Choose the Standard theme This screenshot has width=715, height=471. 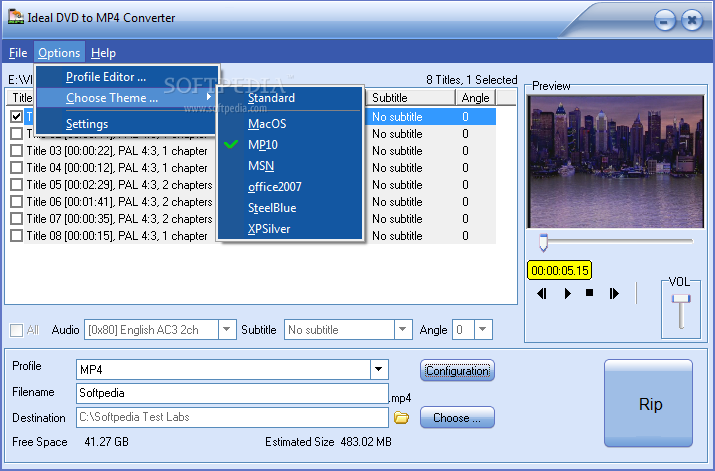click(290, 98)
